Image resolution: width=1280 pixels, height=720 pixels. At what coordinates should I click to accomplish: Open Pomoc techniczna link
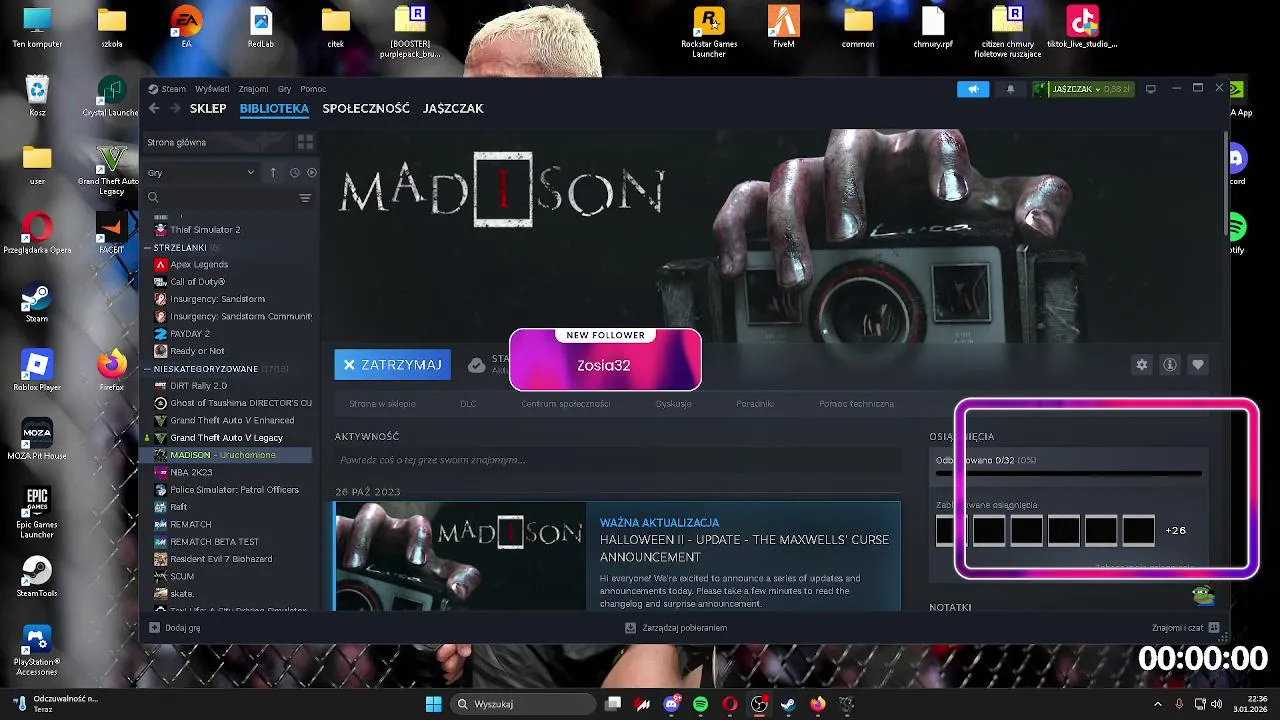[x=856, y=404]
